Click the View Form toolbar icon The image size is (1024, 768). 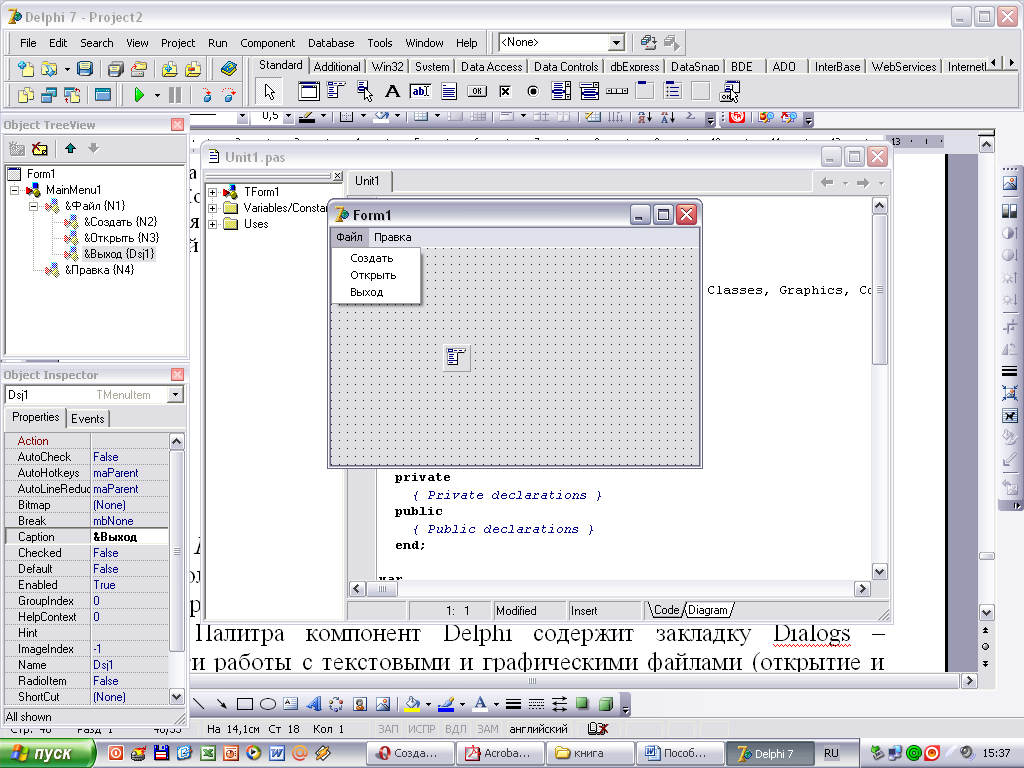(49, 95)
